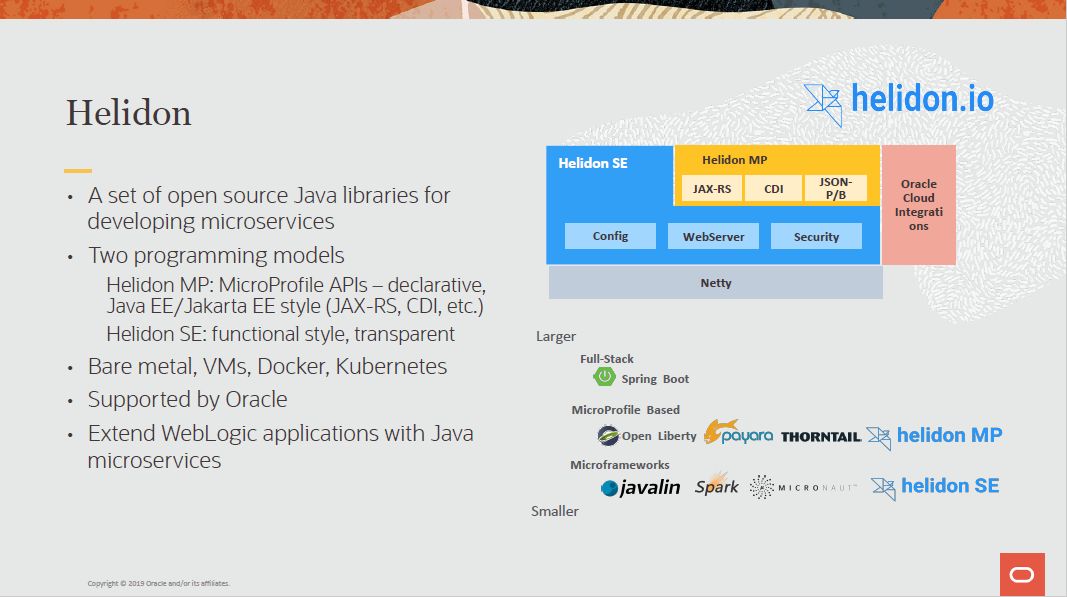Click the Helidon slide title

point(129,113)
